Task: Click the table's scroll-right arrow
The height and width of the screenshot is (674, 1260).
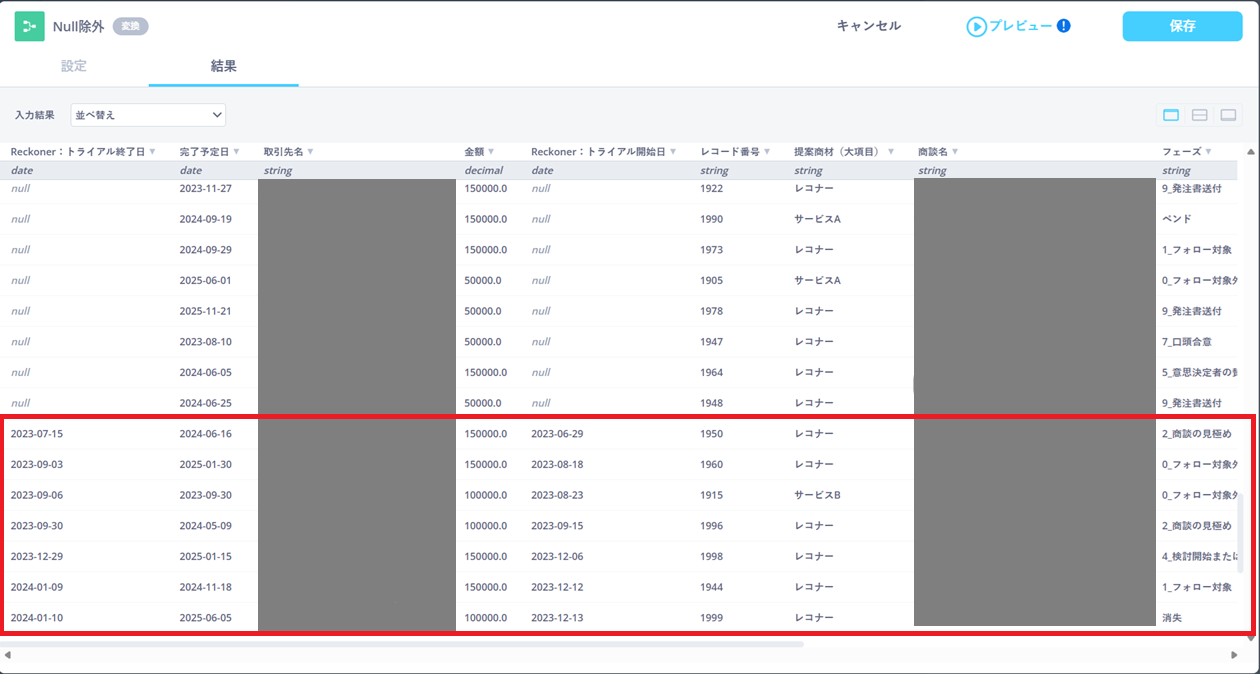Action: (1234, 655)
